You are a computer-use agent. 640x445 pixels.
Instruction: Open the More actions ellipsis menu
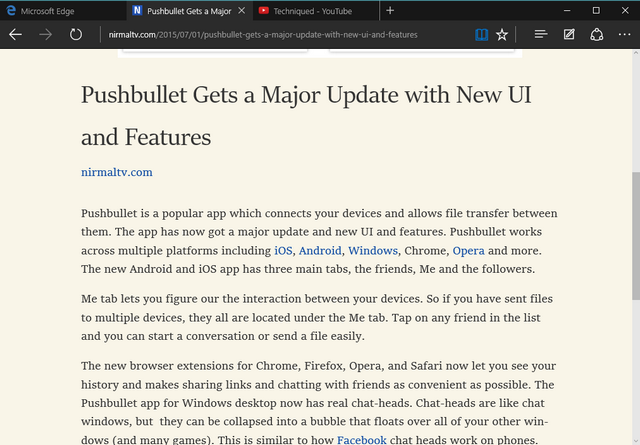624,35
